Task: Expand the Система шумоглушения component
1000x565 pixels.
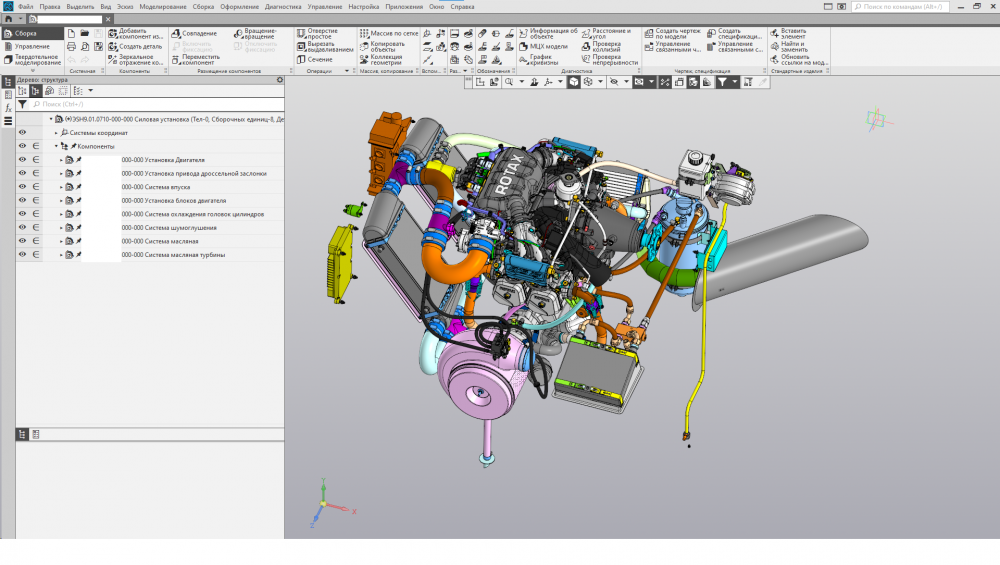Action: coord(61,228)
